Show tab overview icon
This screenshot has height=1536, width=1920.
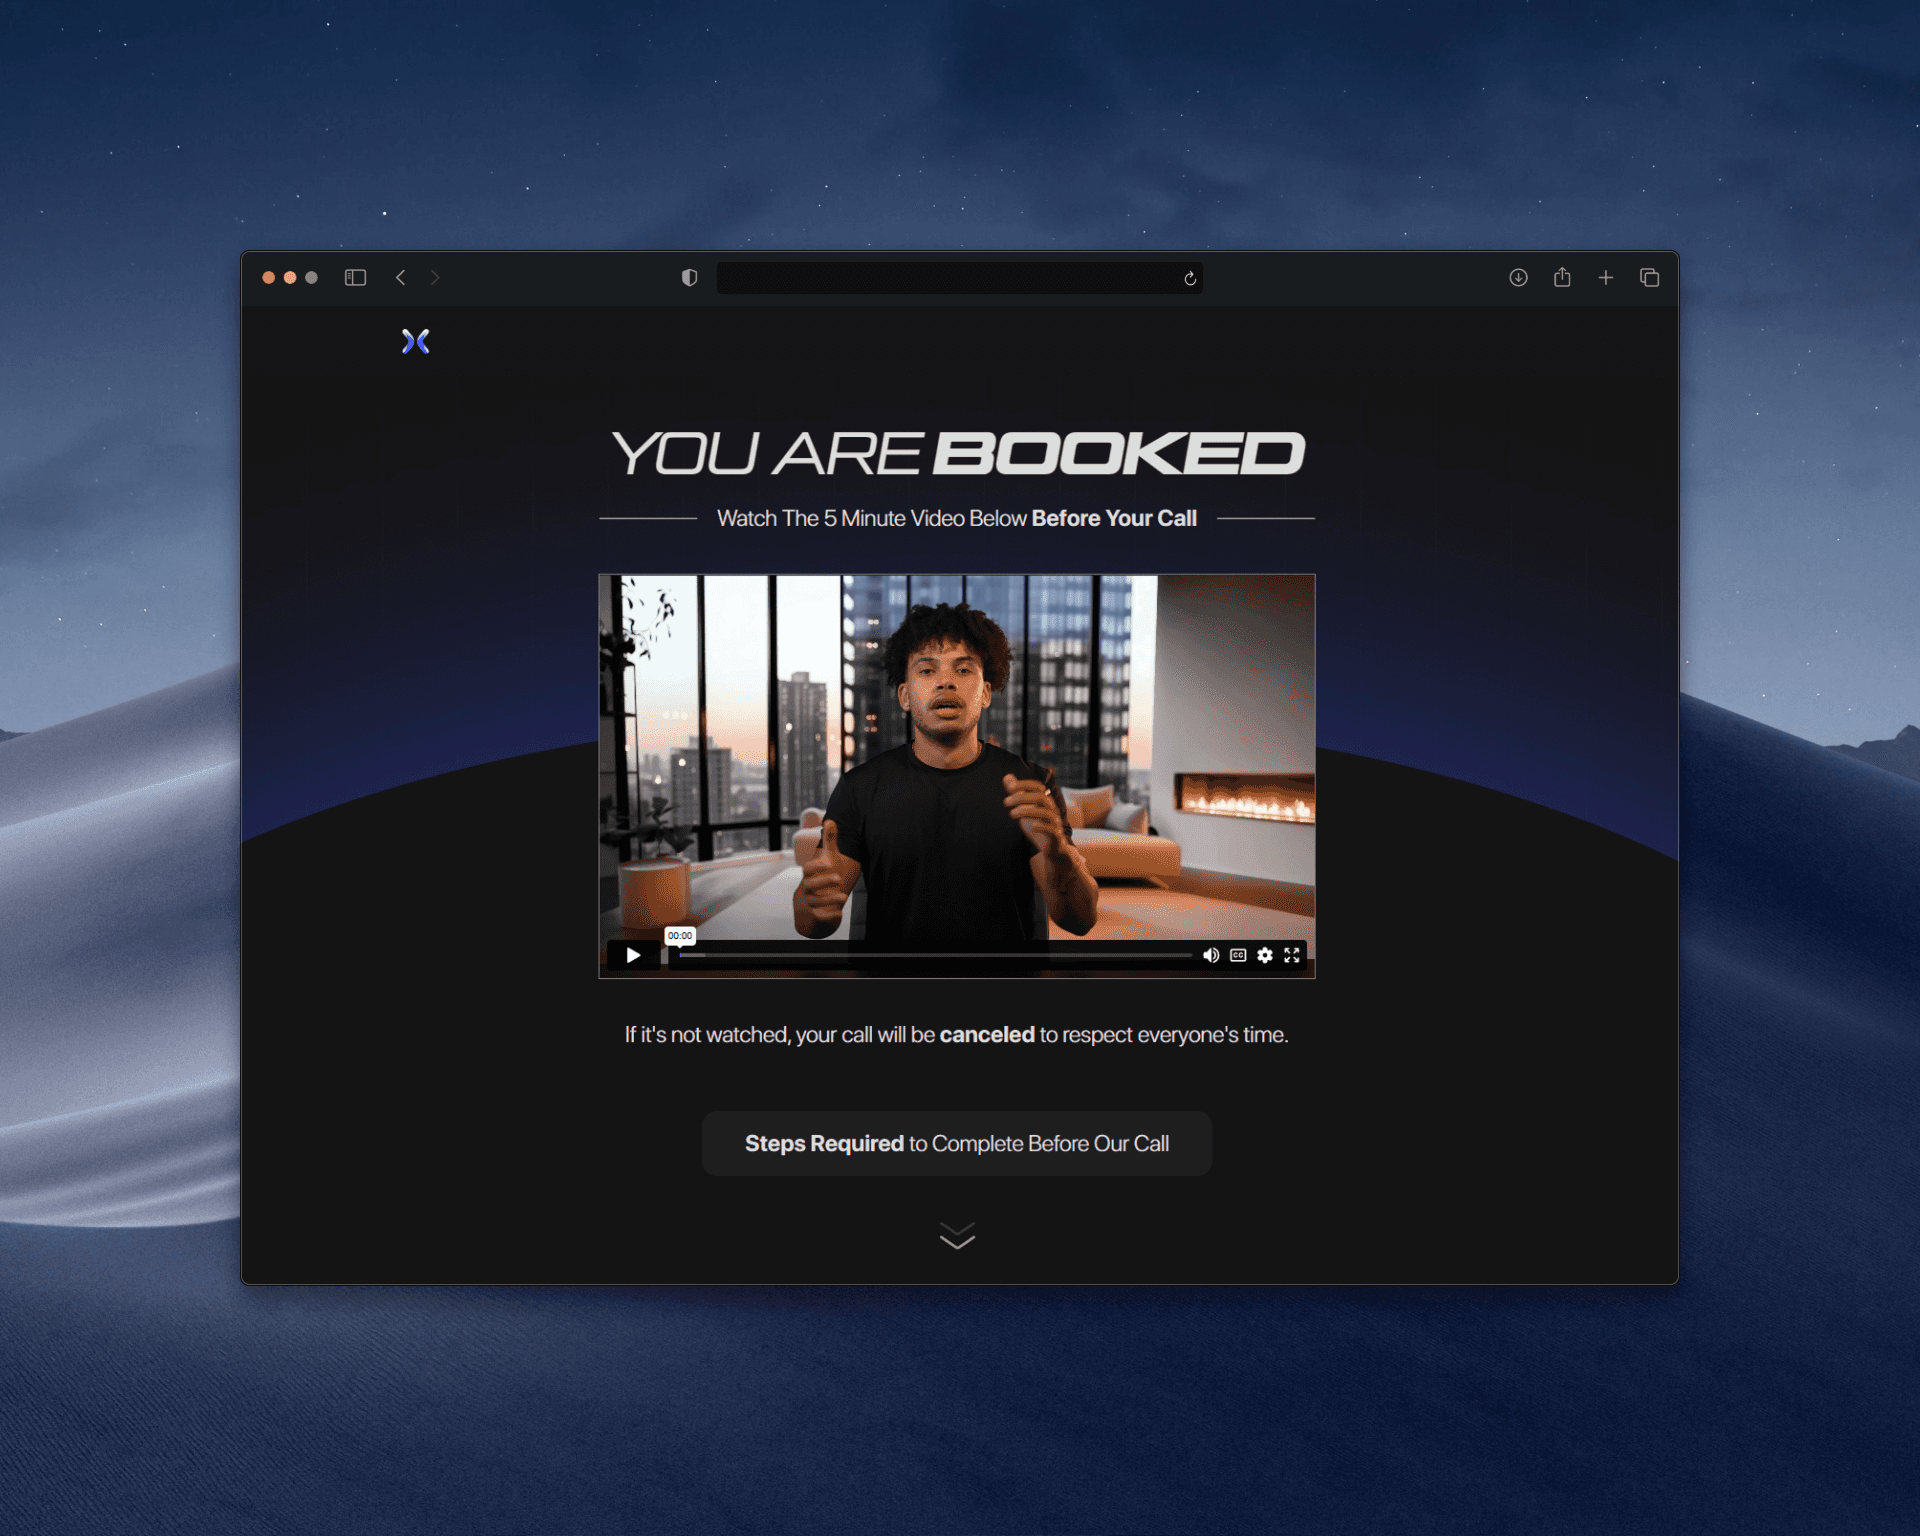tap(1650, 277)
